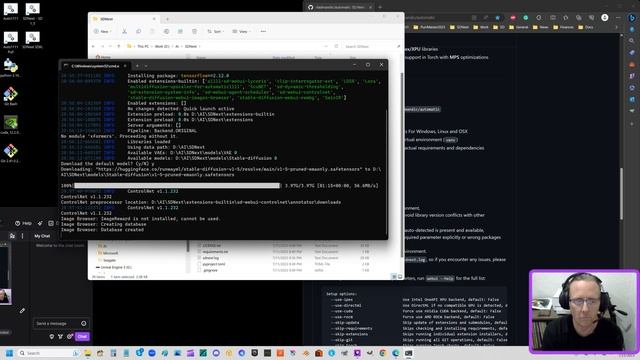Open the News bookmarks folder in browser
640x360 pixels.
tap(541, 27)
